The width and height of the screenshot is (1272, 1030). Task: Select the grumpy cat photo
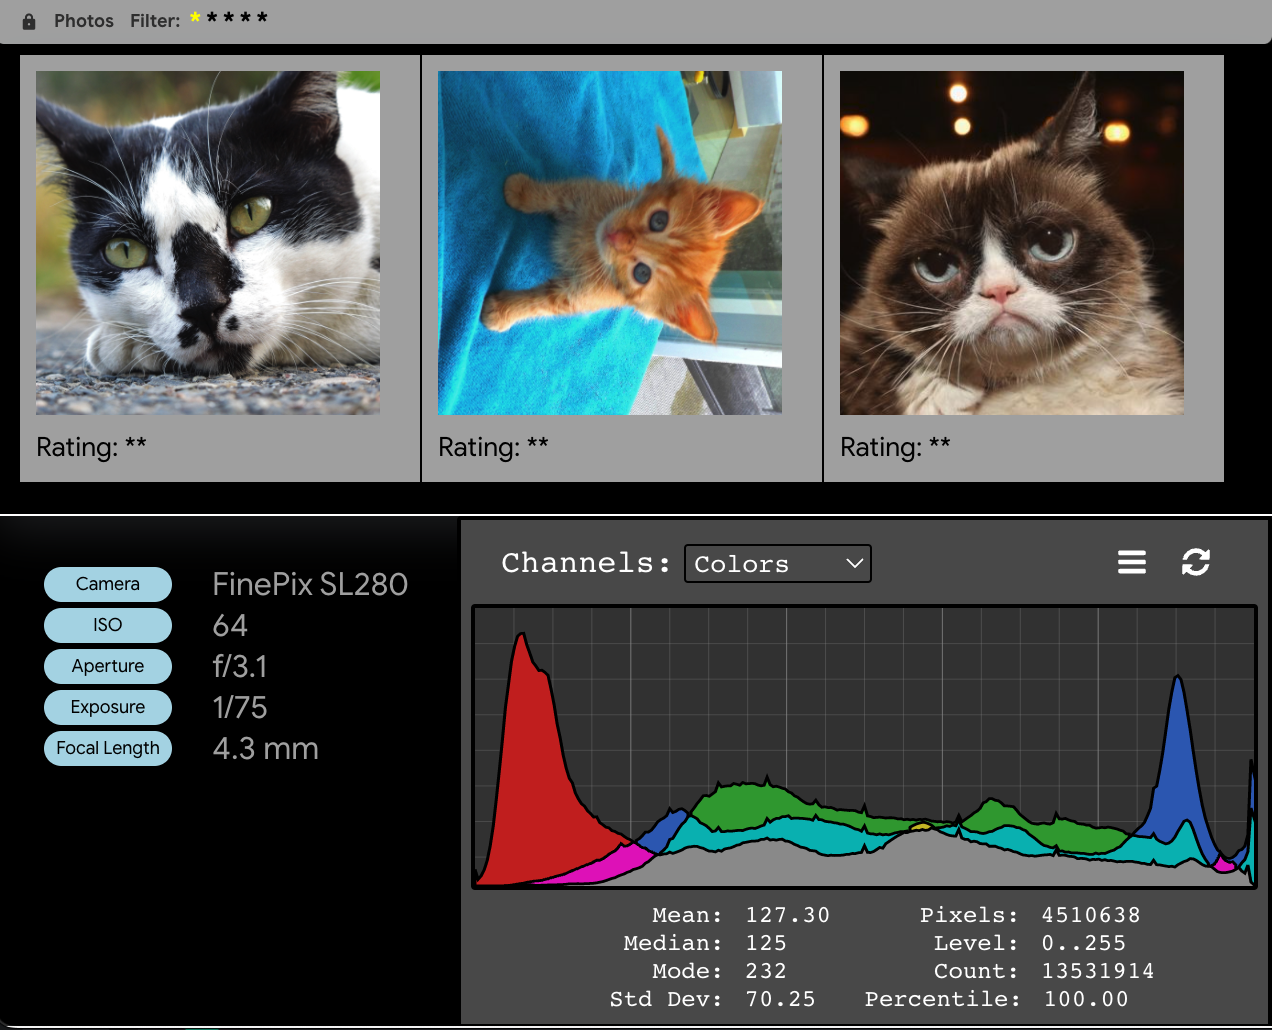(x=1012, y=243)
